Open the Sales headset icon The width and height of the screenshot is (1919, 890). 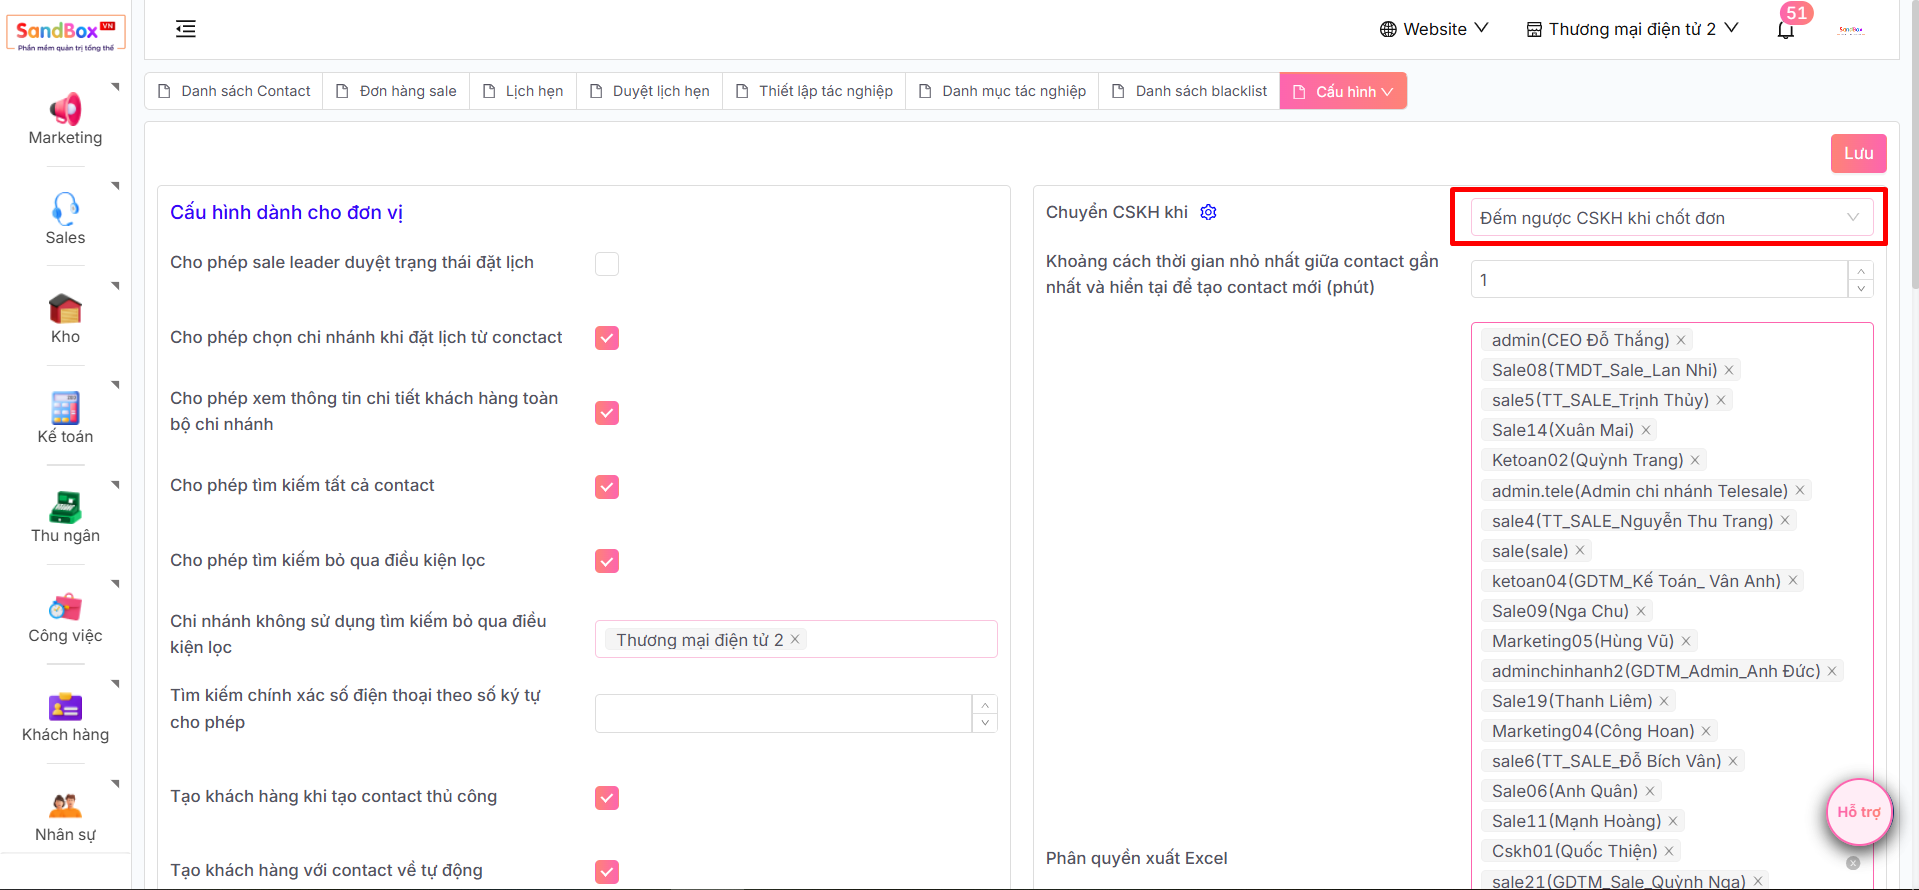65,208
